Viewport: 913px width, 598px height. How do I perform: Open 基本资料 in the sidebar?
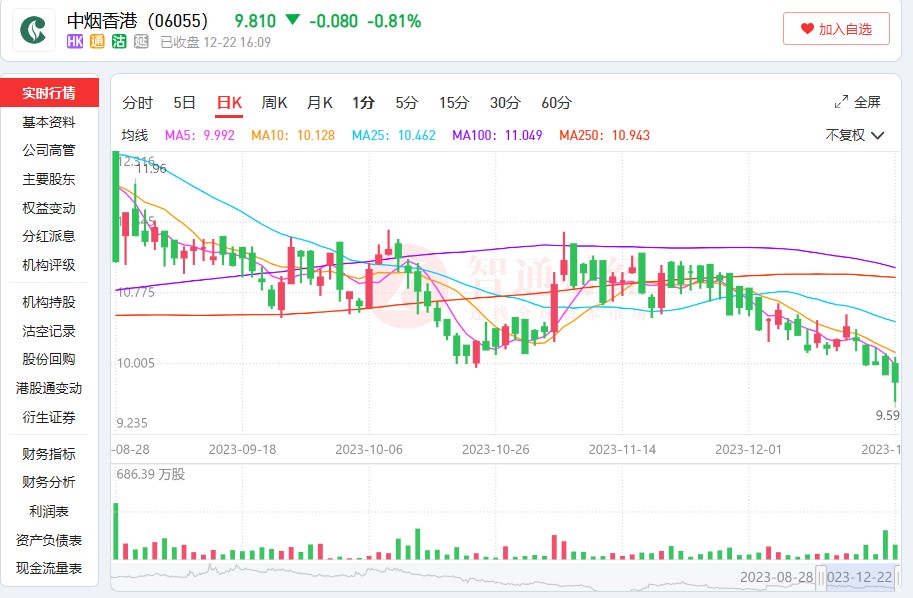point(49,122)
